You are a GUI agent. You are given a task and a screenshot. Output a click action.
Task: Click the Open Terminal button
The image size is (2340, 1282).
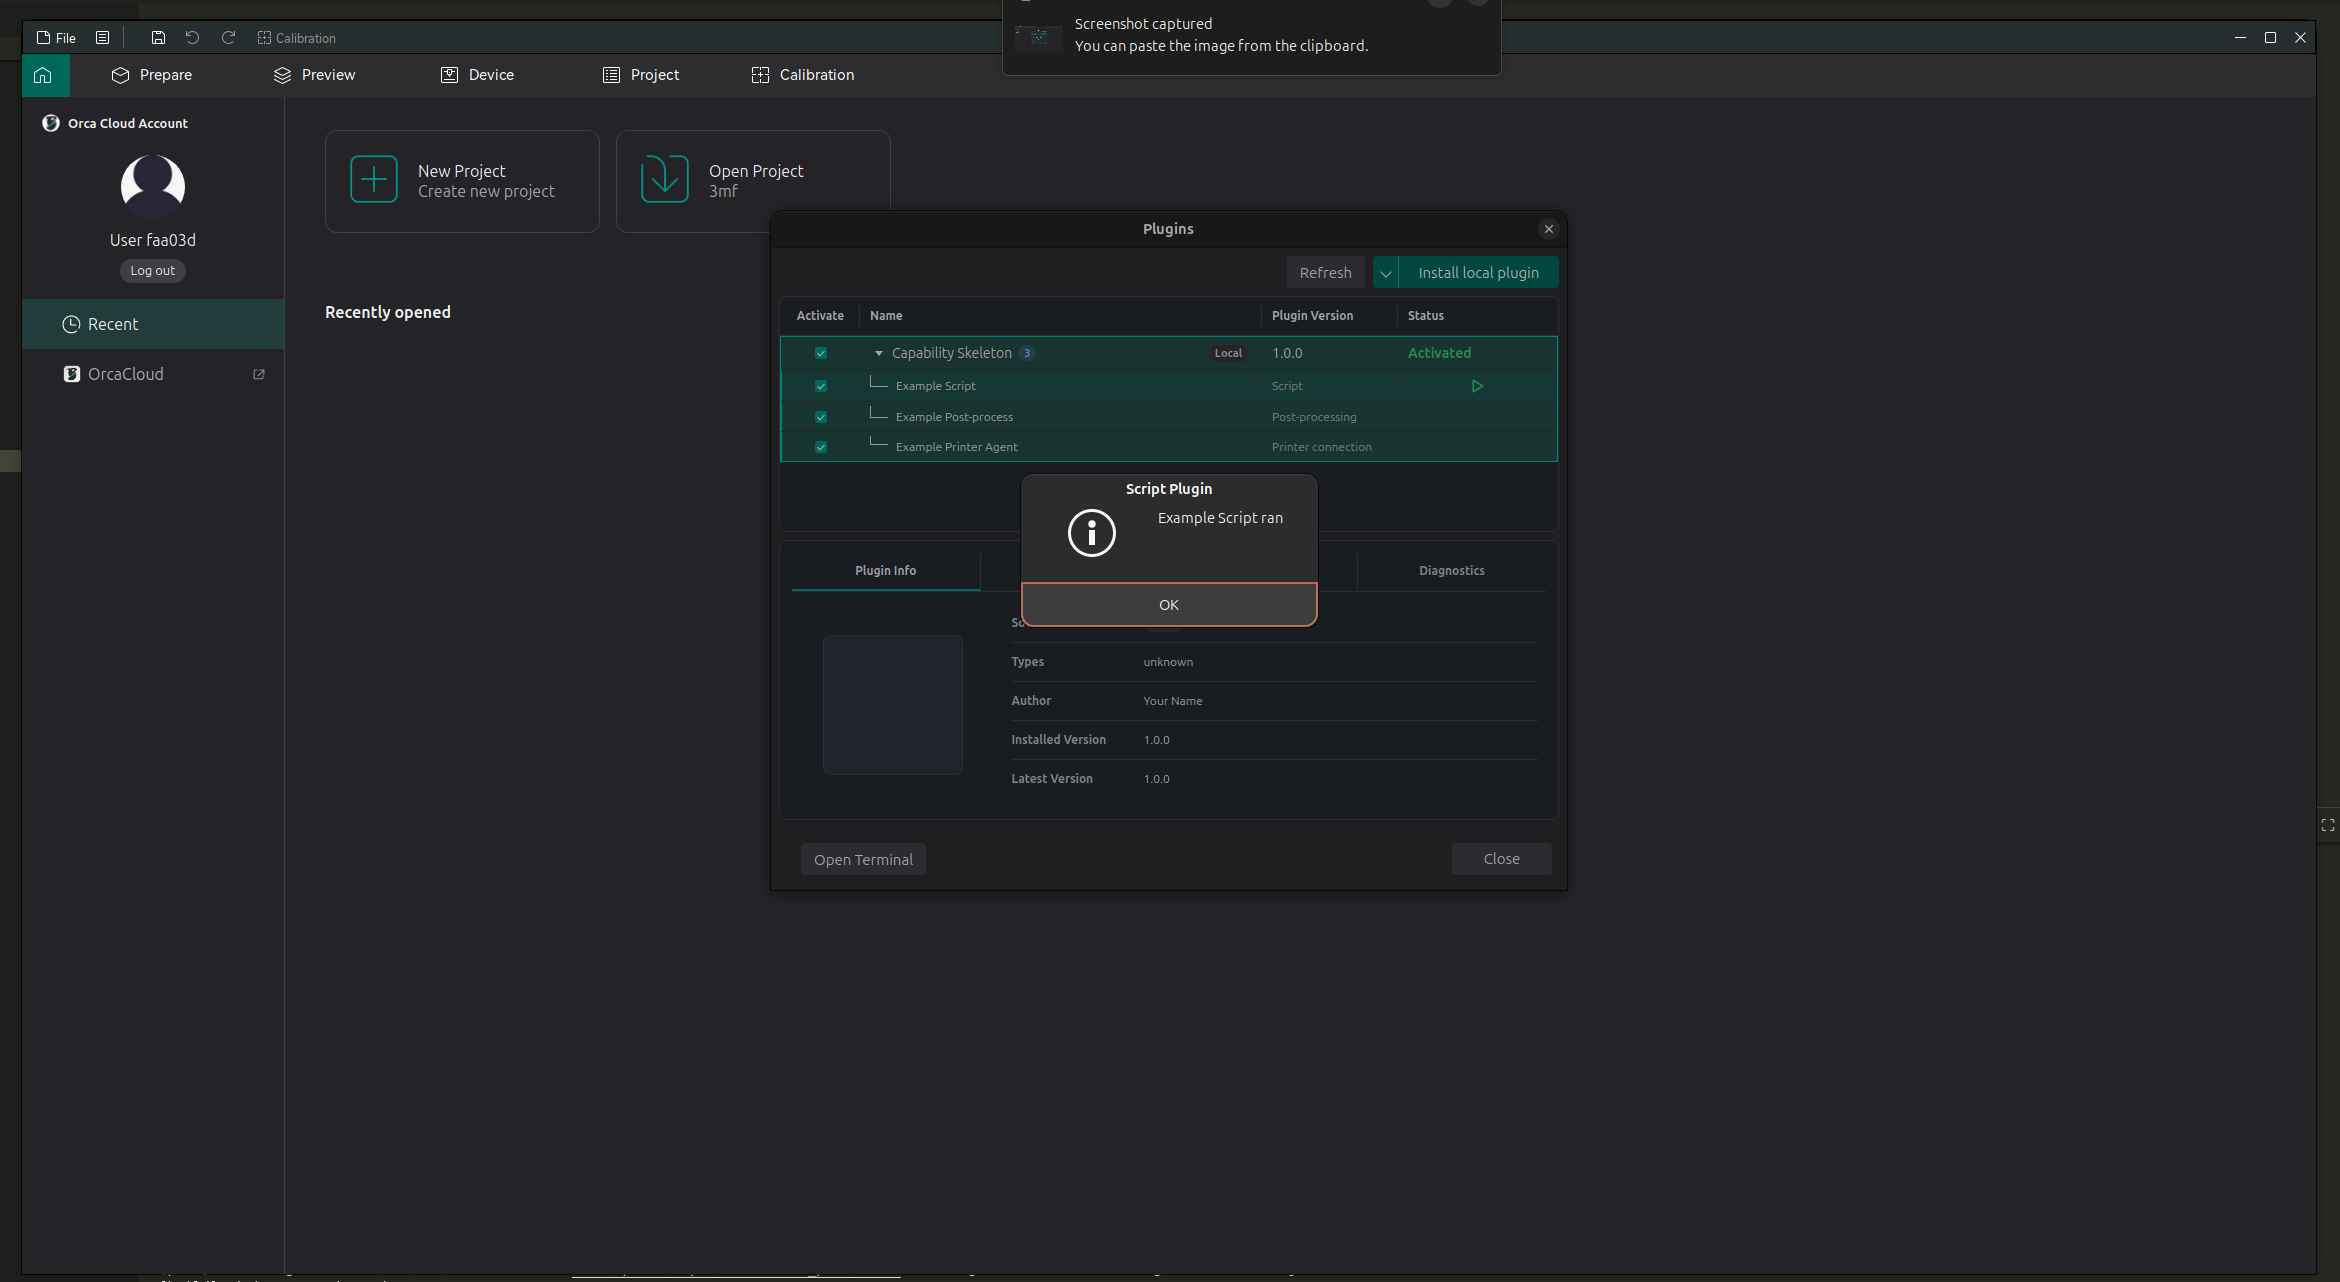[x=863, y=860]
